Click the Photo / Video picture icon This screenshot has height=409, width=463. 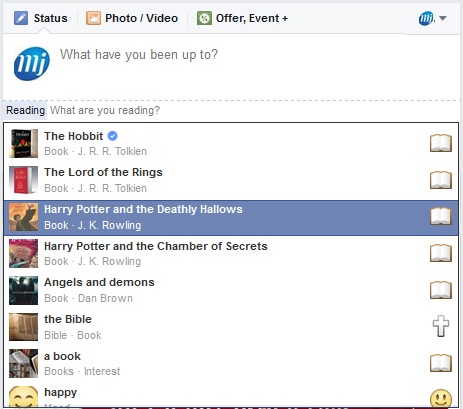93,18
